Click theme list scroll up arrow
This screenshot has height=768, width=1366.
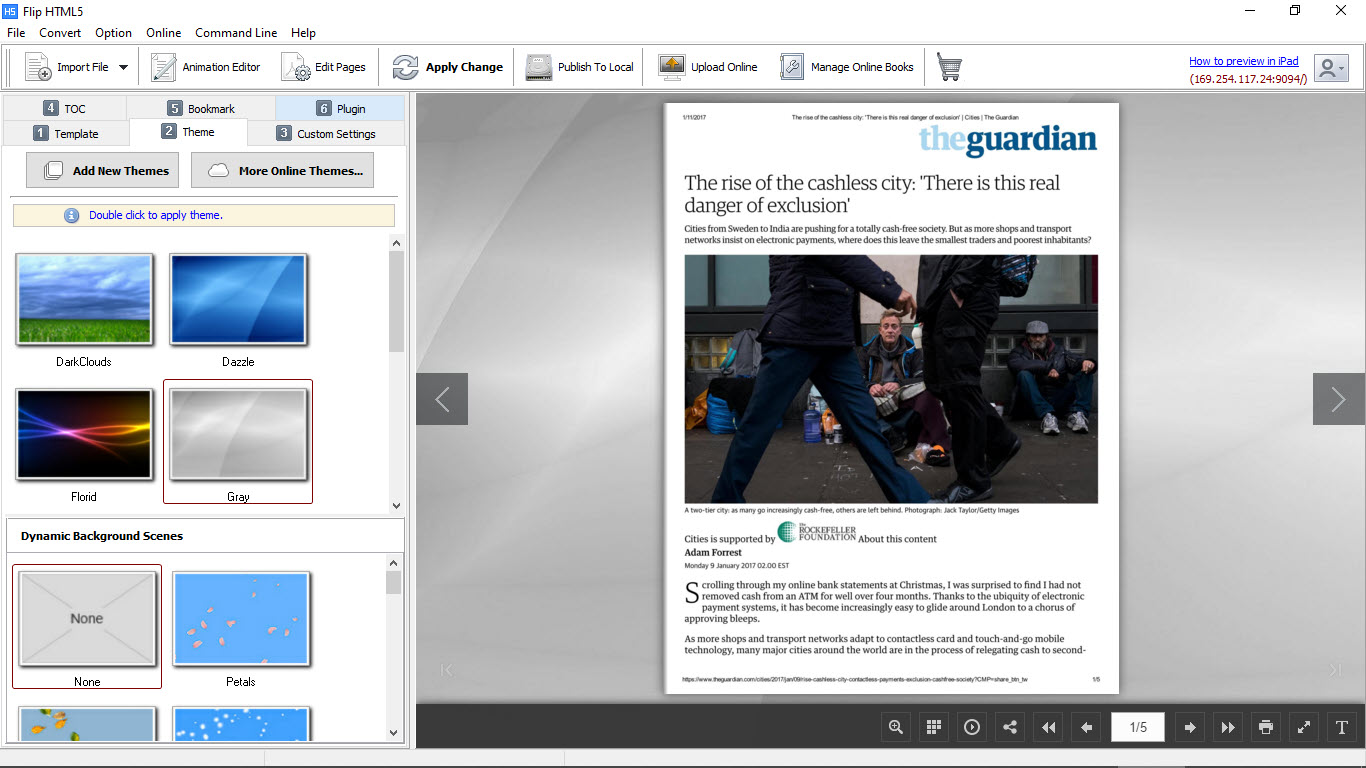(396, 242)
